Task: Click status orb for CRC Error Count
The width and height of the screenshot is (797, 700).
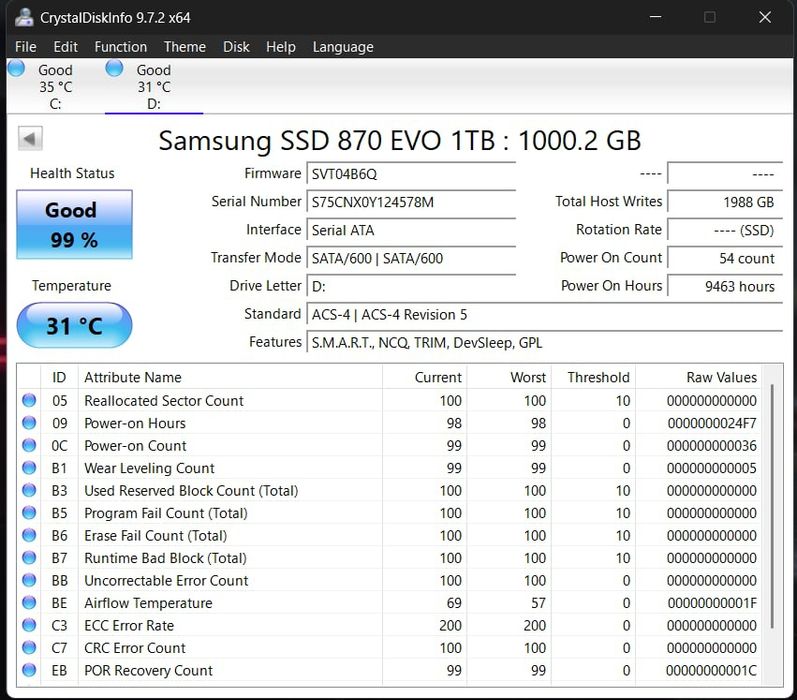Action: pyautogui.click(x=29, y=647)
